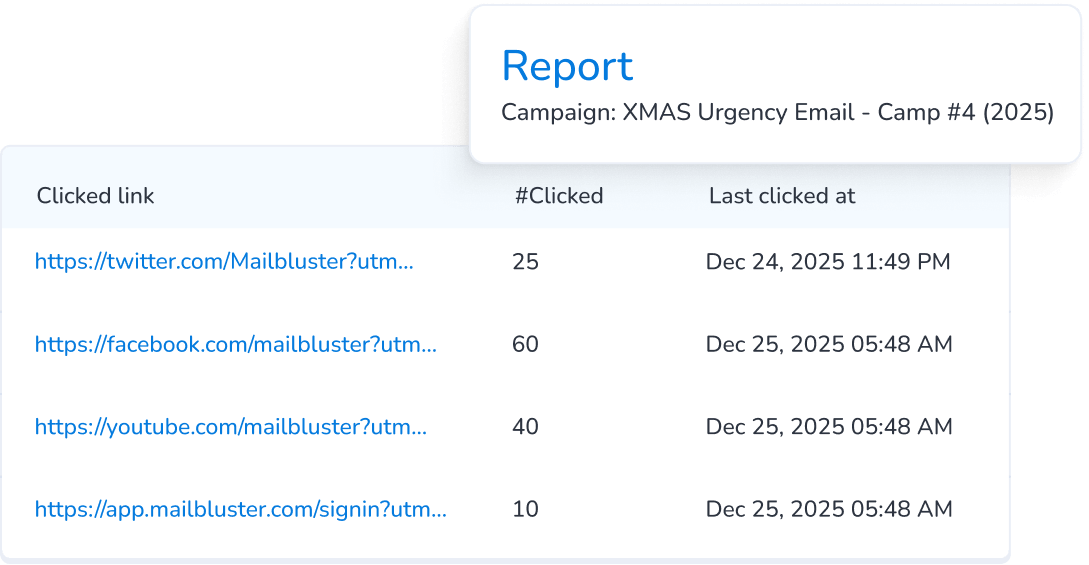Select the YouTube row's last clicked timestamp
The width and height of the screenshot is (1089, 565).
point(829,426)
